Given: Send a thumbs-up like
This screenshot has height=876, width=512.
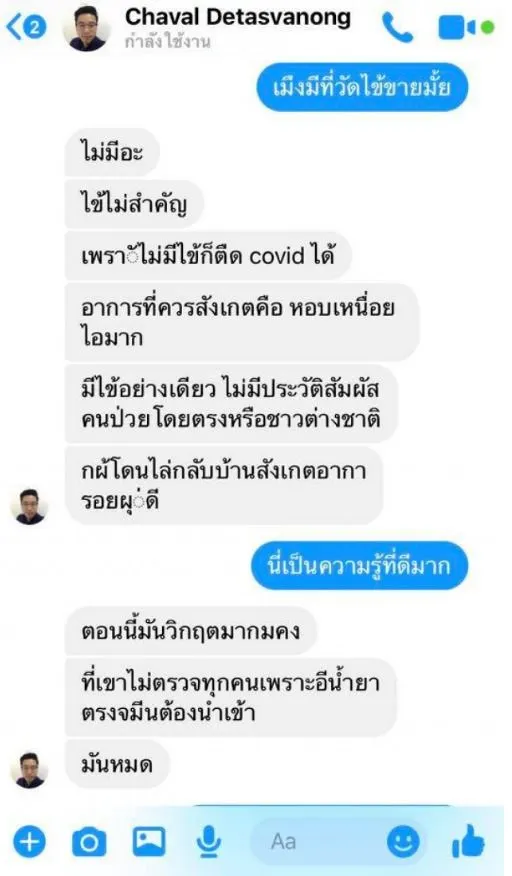Looking at the screenshot, I should pyautogui.click(x=468, y=841).
